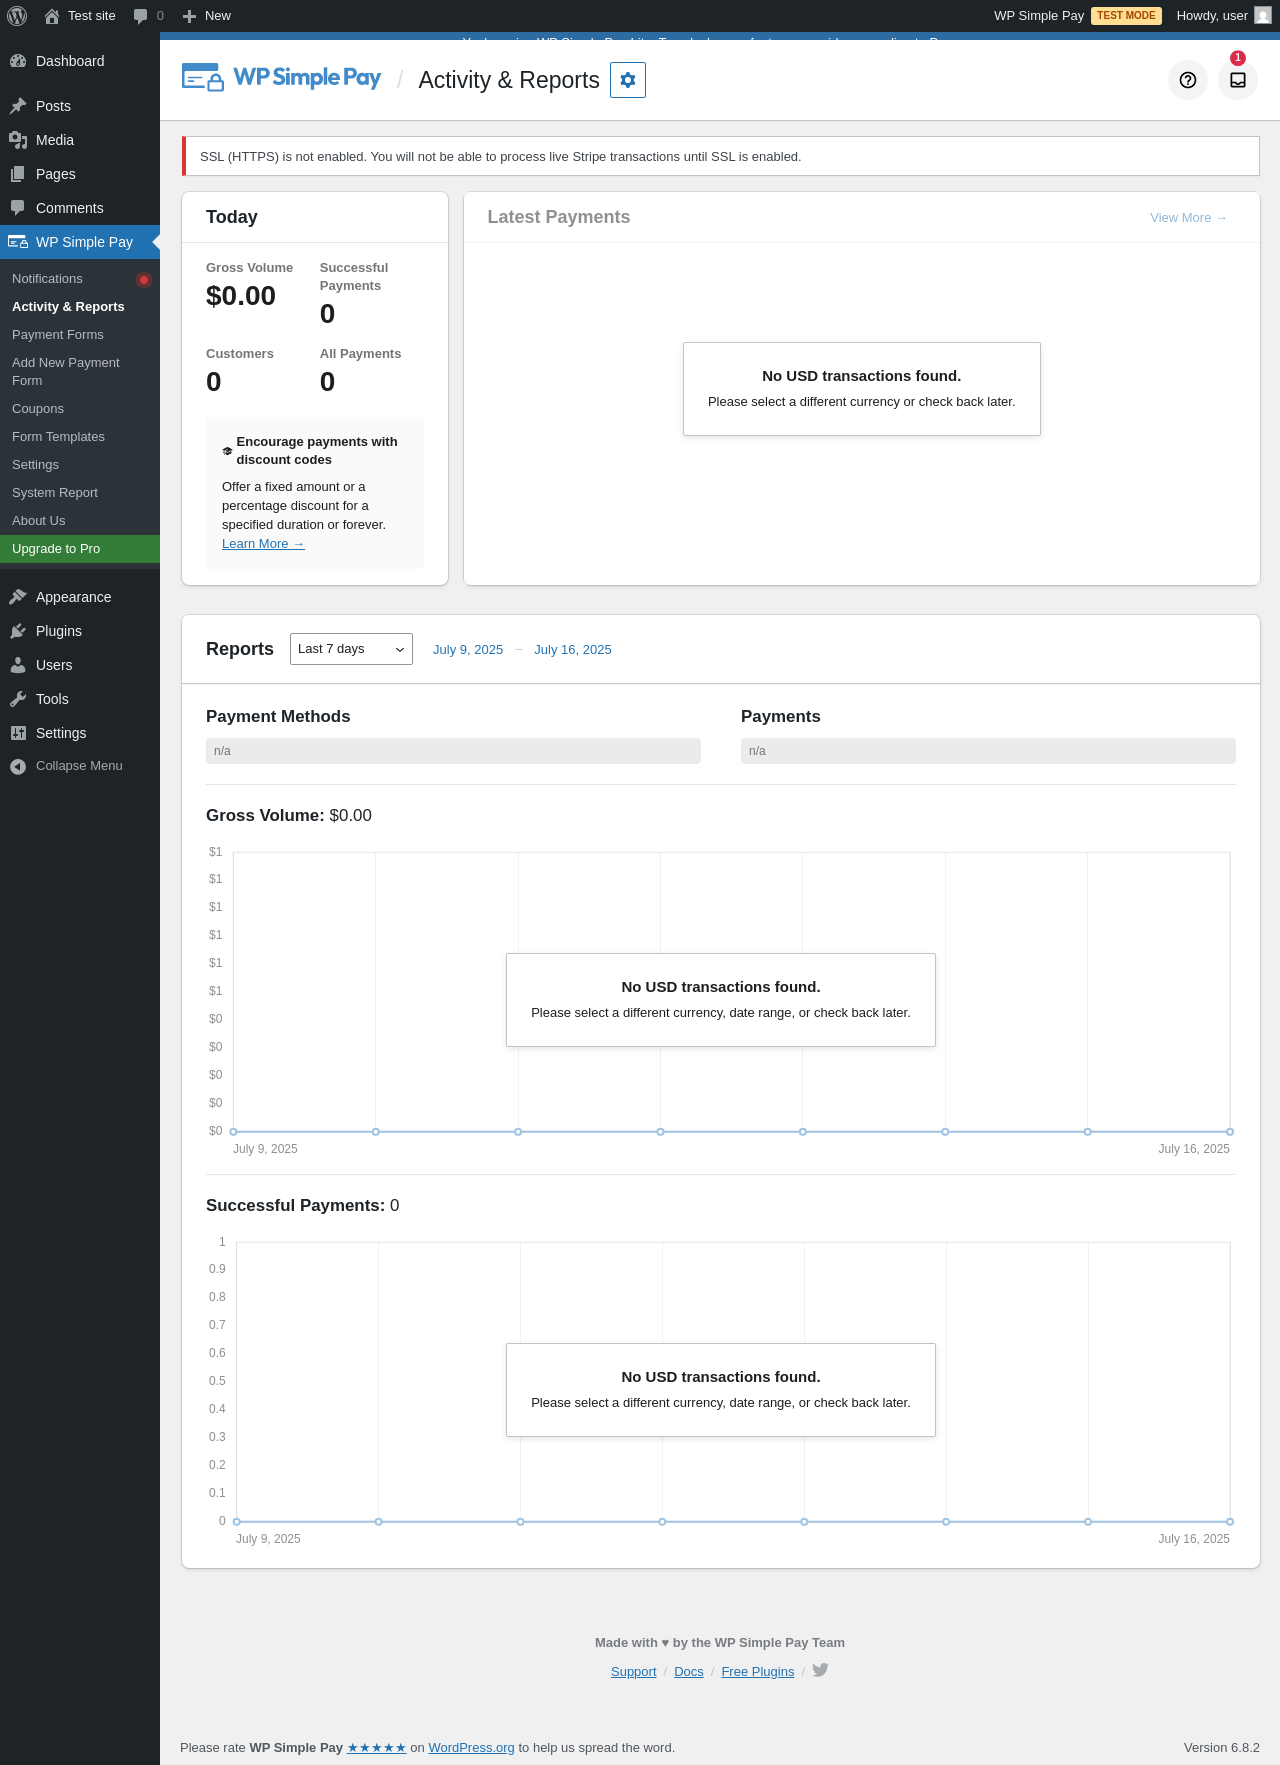This screenshot has width=1280, height=1765.
Task: Click Gross Volume $0.00 value
Action: 241,296
